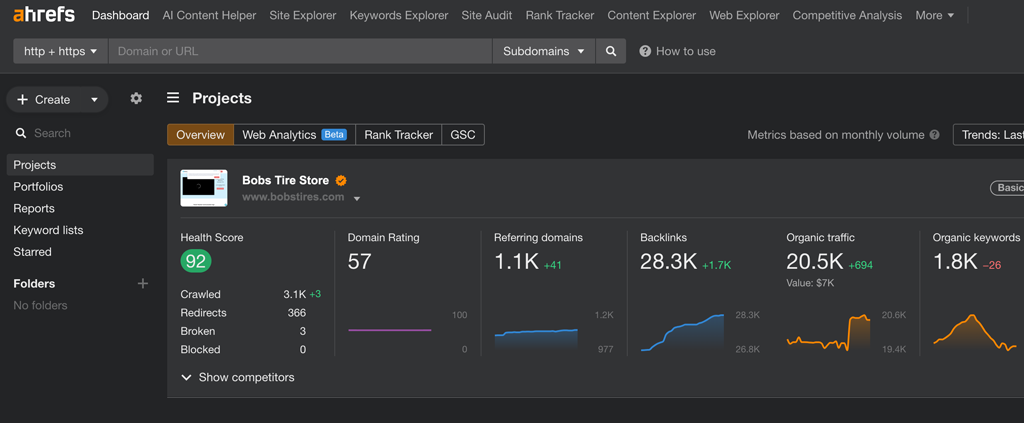1024x423 pixels.
Task: Click the search magnifier button in URL bar
Action: pyautogui.click(x=611, y=51)
